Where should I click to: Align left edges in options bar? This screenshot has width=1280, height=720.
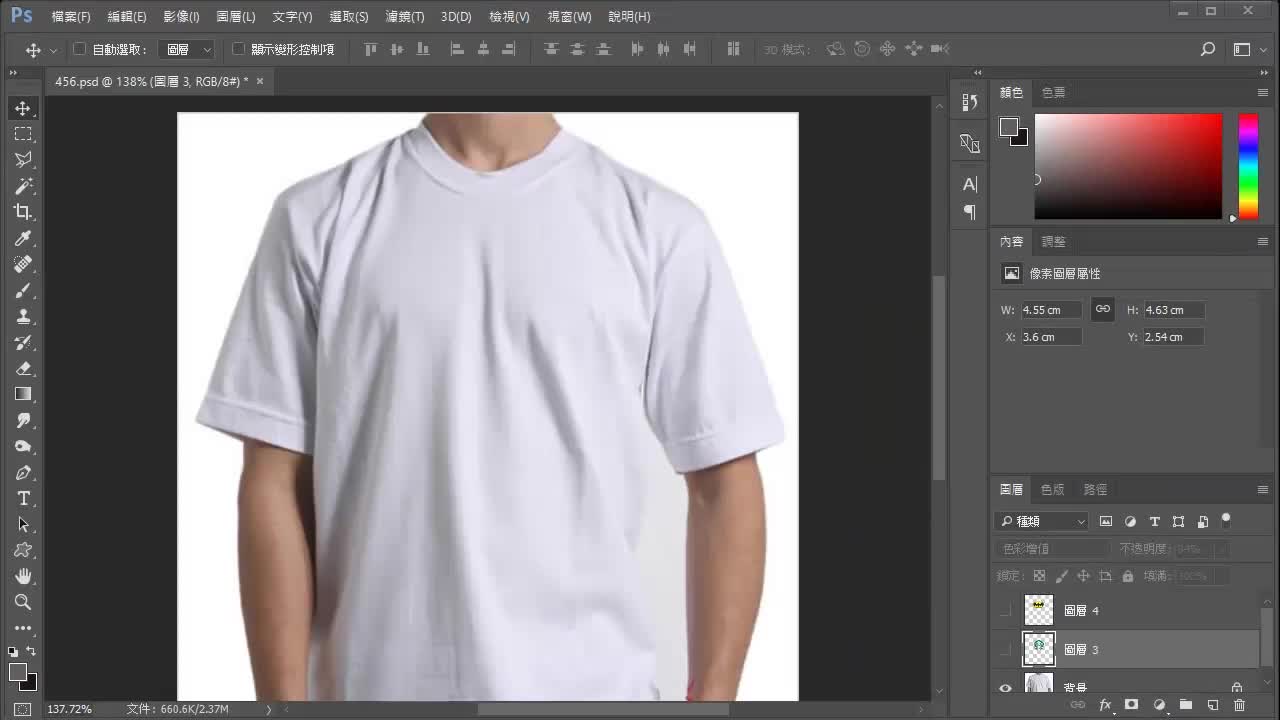(x=457, y=49)
